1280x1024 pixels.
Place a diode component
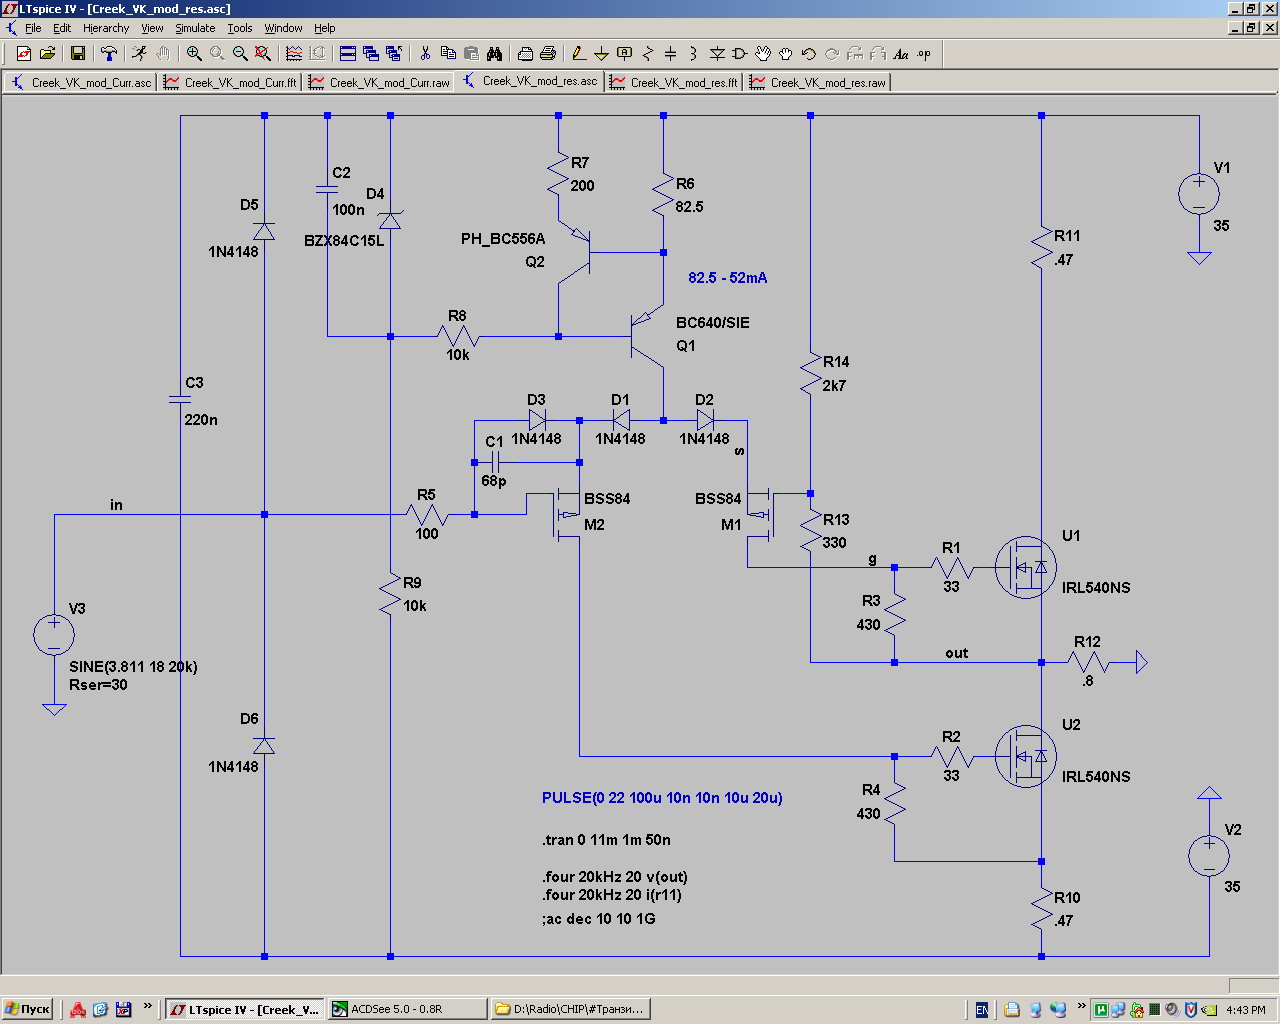tap(717, 54)
